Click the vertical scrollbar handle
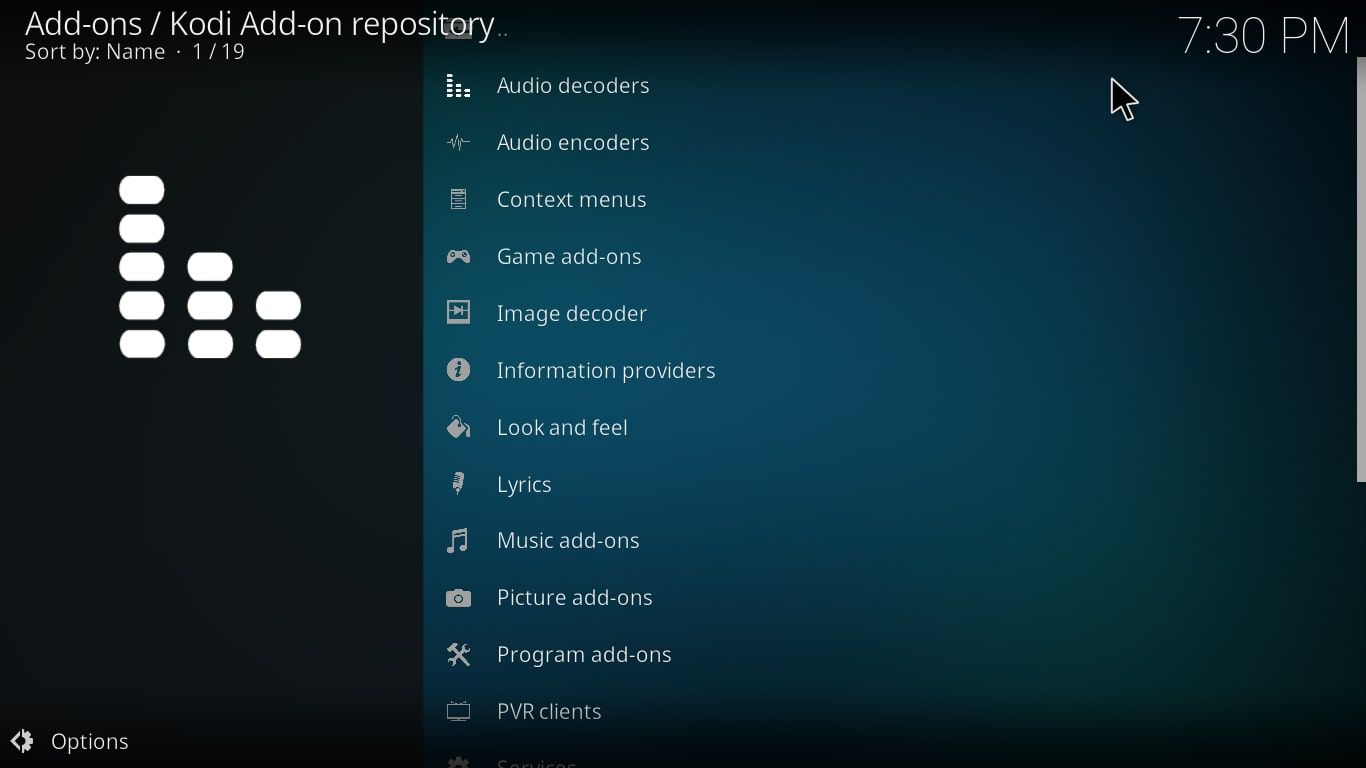This screenshot has width=1366, height=768. point(1361,270)
